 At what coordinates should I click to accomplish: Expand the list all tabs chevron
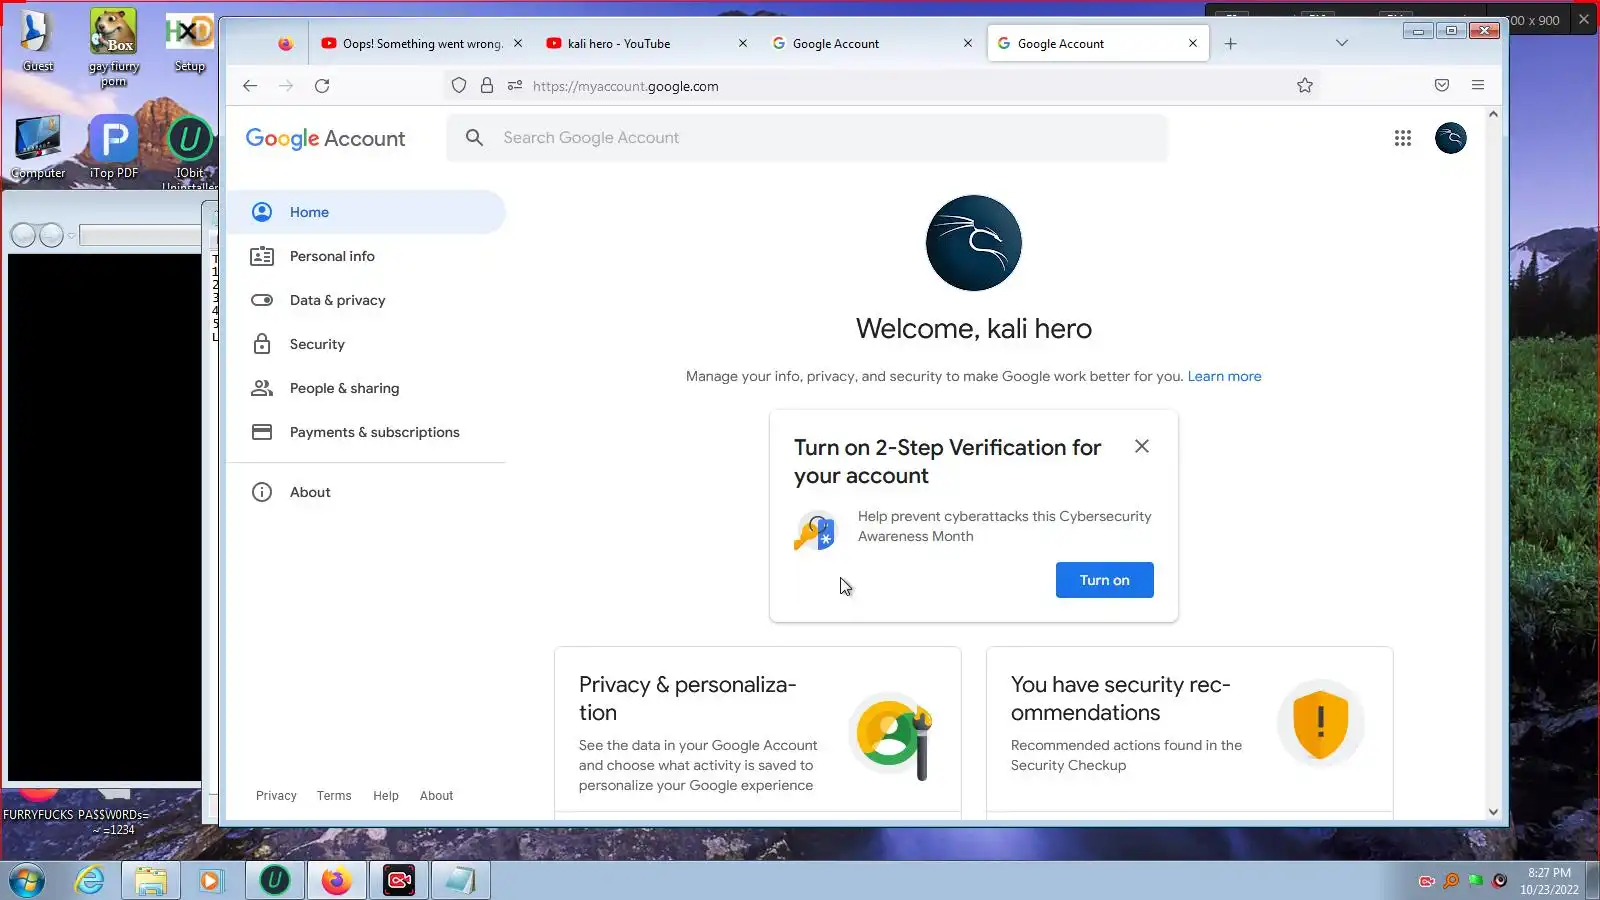point(1342,43)
